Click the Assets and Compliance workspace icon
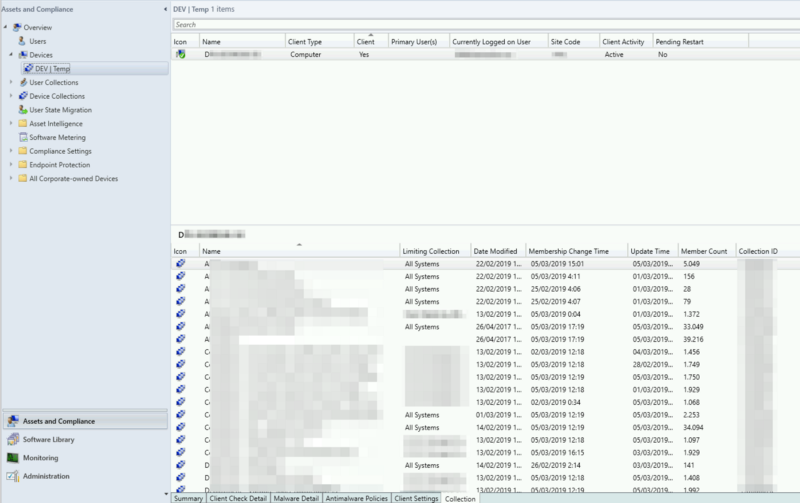Image resolution: width=800 pixels, height=503 pixels. (13, 421)
